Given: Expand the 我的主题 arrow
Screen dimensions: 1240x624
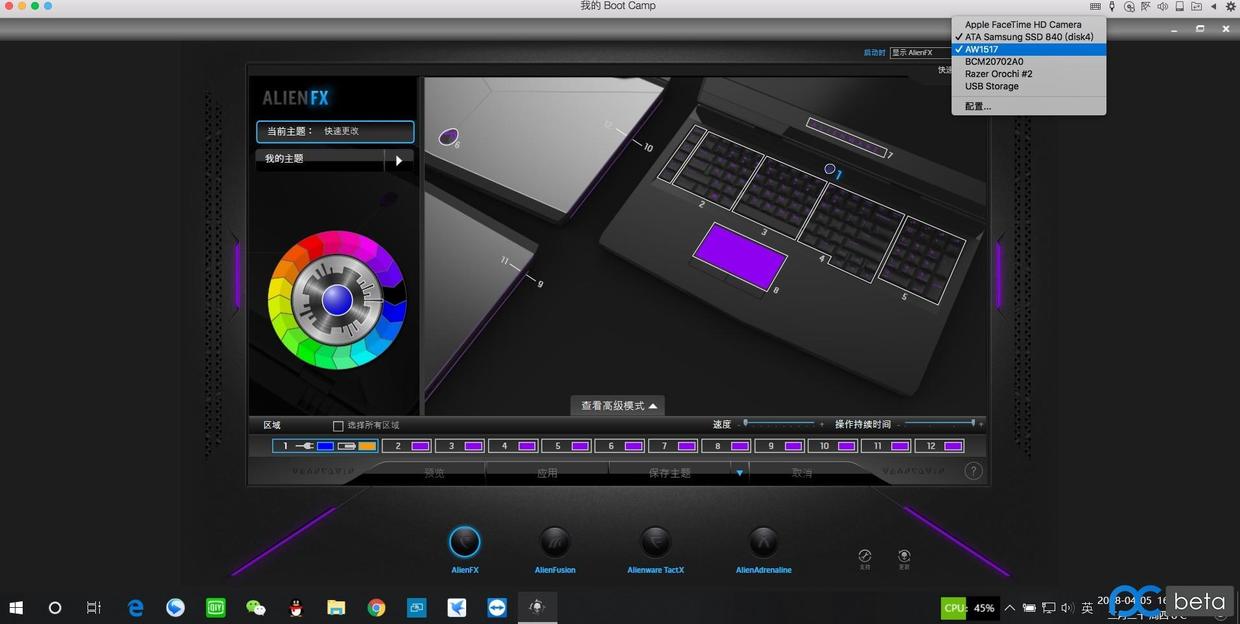Looking at the screenshot, I should point(399,160).
